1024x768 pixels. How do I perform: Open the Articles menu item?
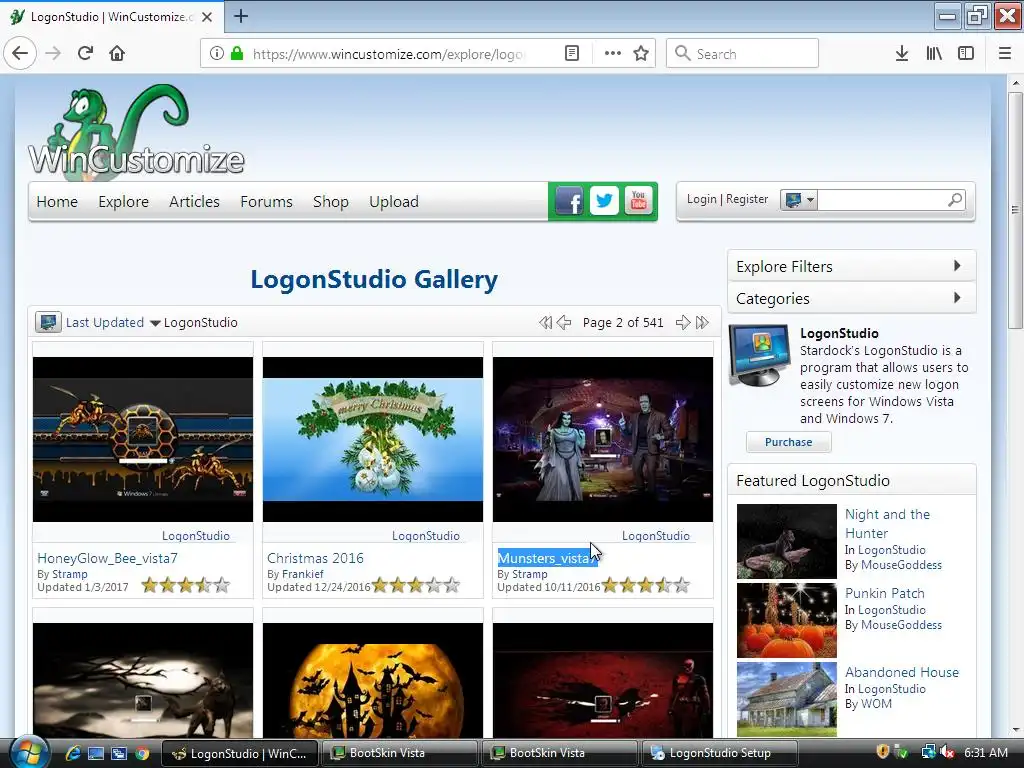(194, 202)
